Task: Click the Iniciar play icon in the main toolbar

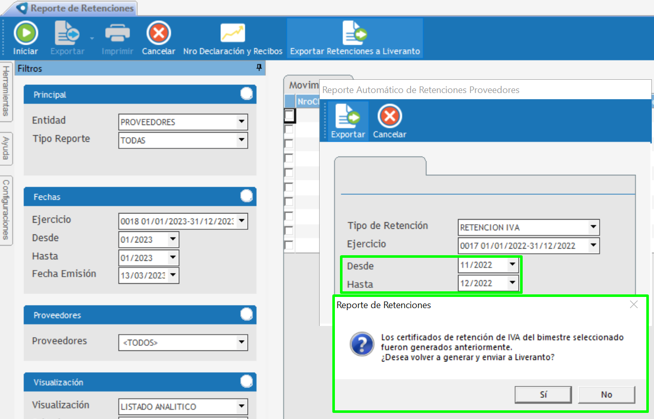Action: click(25, 33)
